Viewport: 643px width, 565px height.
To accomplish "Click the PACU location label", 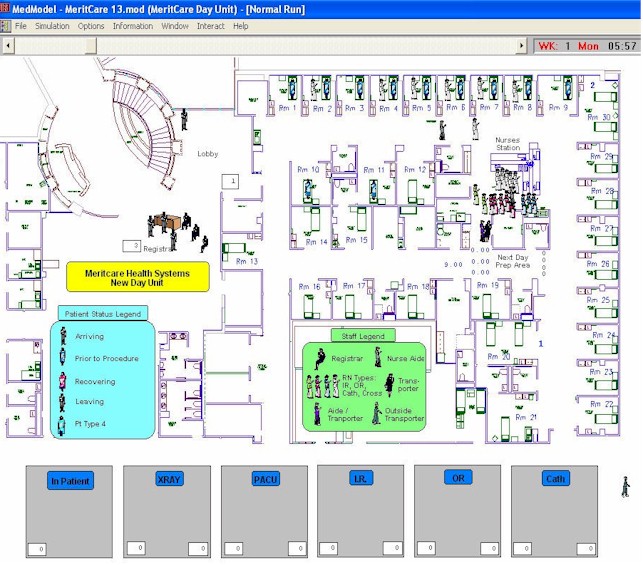I will pos(265,479).
